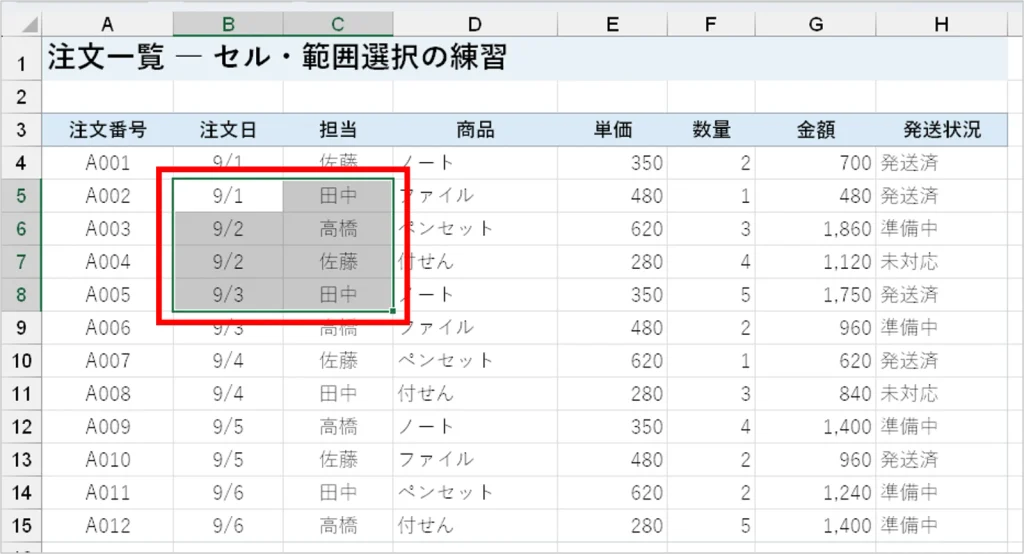Click the 9/3 date in row 8
The width and height of the screenshot is (1024, 554).
tap(228, 295)
